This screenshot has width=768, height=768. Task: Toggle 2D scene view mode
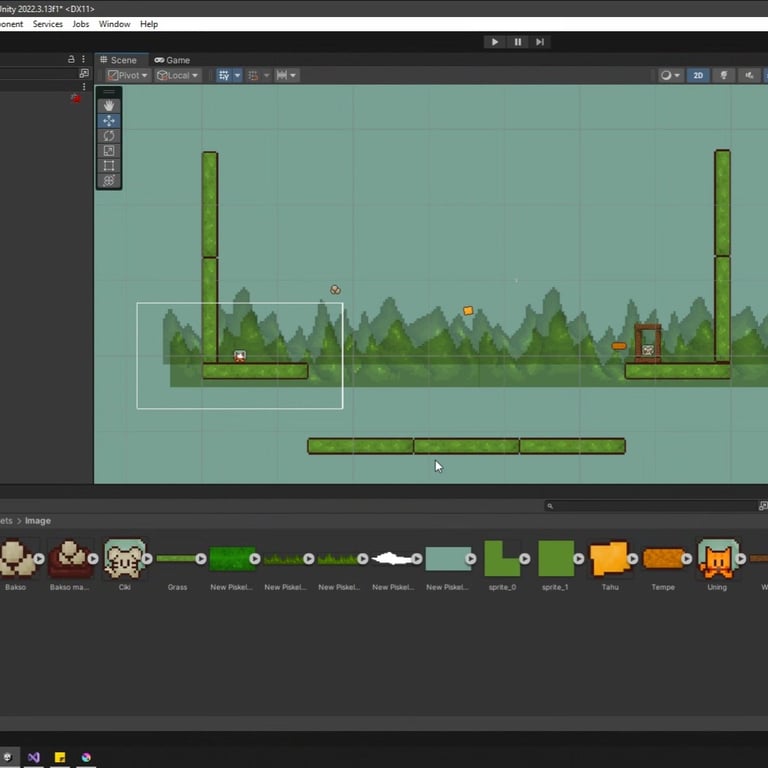pos(698,75)
